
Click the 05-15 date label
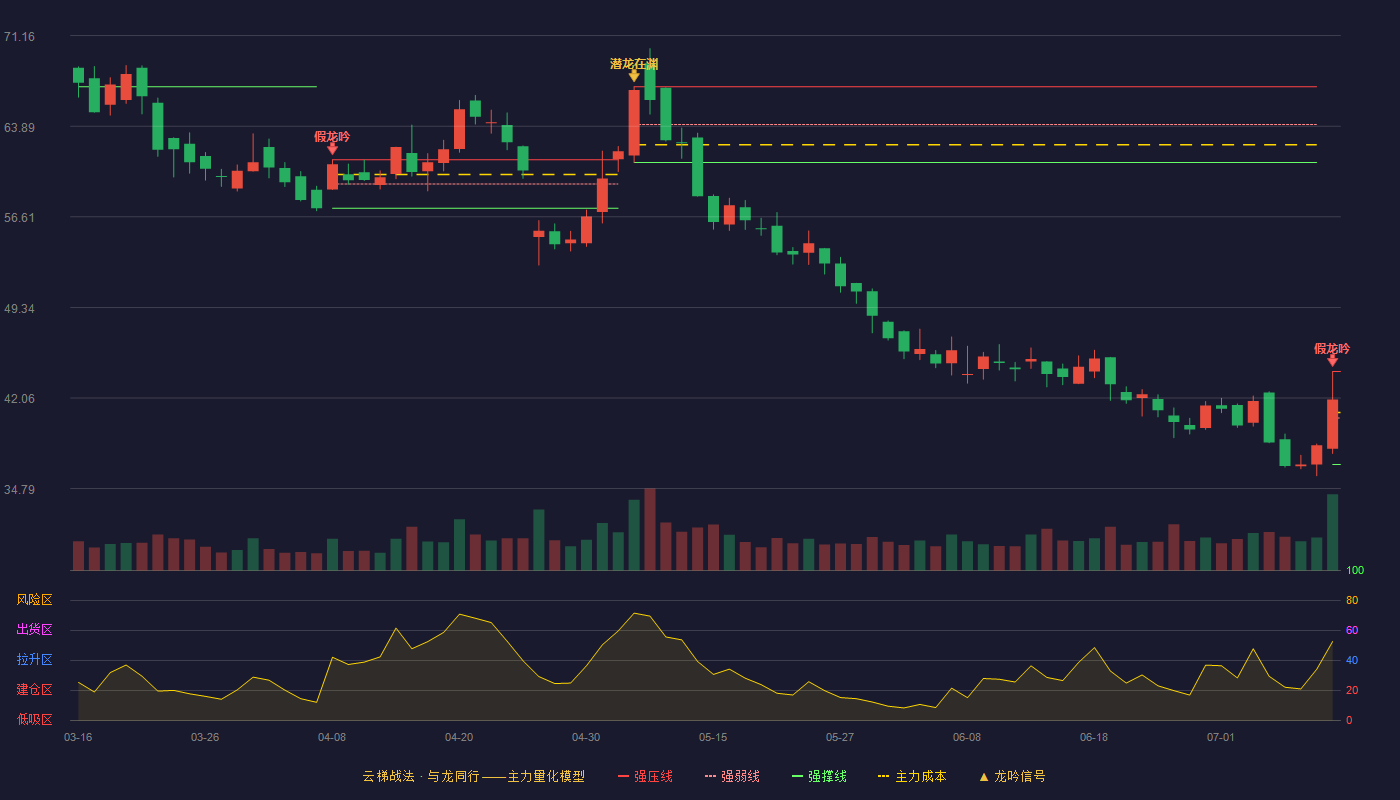pos(713,737)
